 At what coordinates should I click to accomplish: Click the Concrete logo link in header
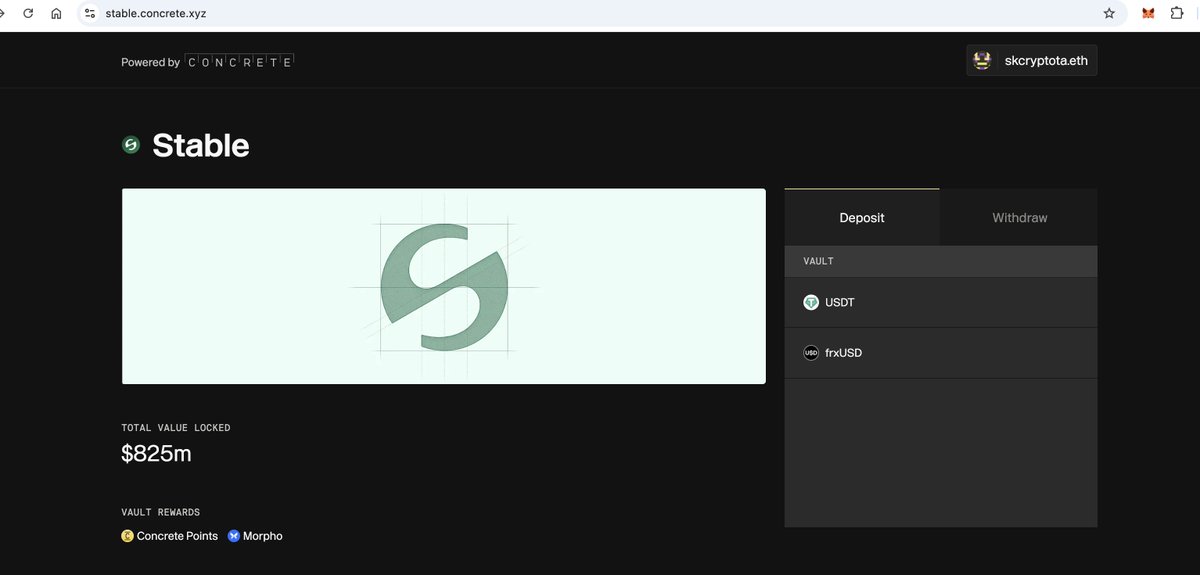[x=240, y=62]
